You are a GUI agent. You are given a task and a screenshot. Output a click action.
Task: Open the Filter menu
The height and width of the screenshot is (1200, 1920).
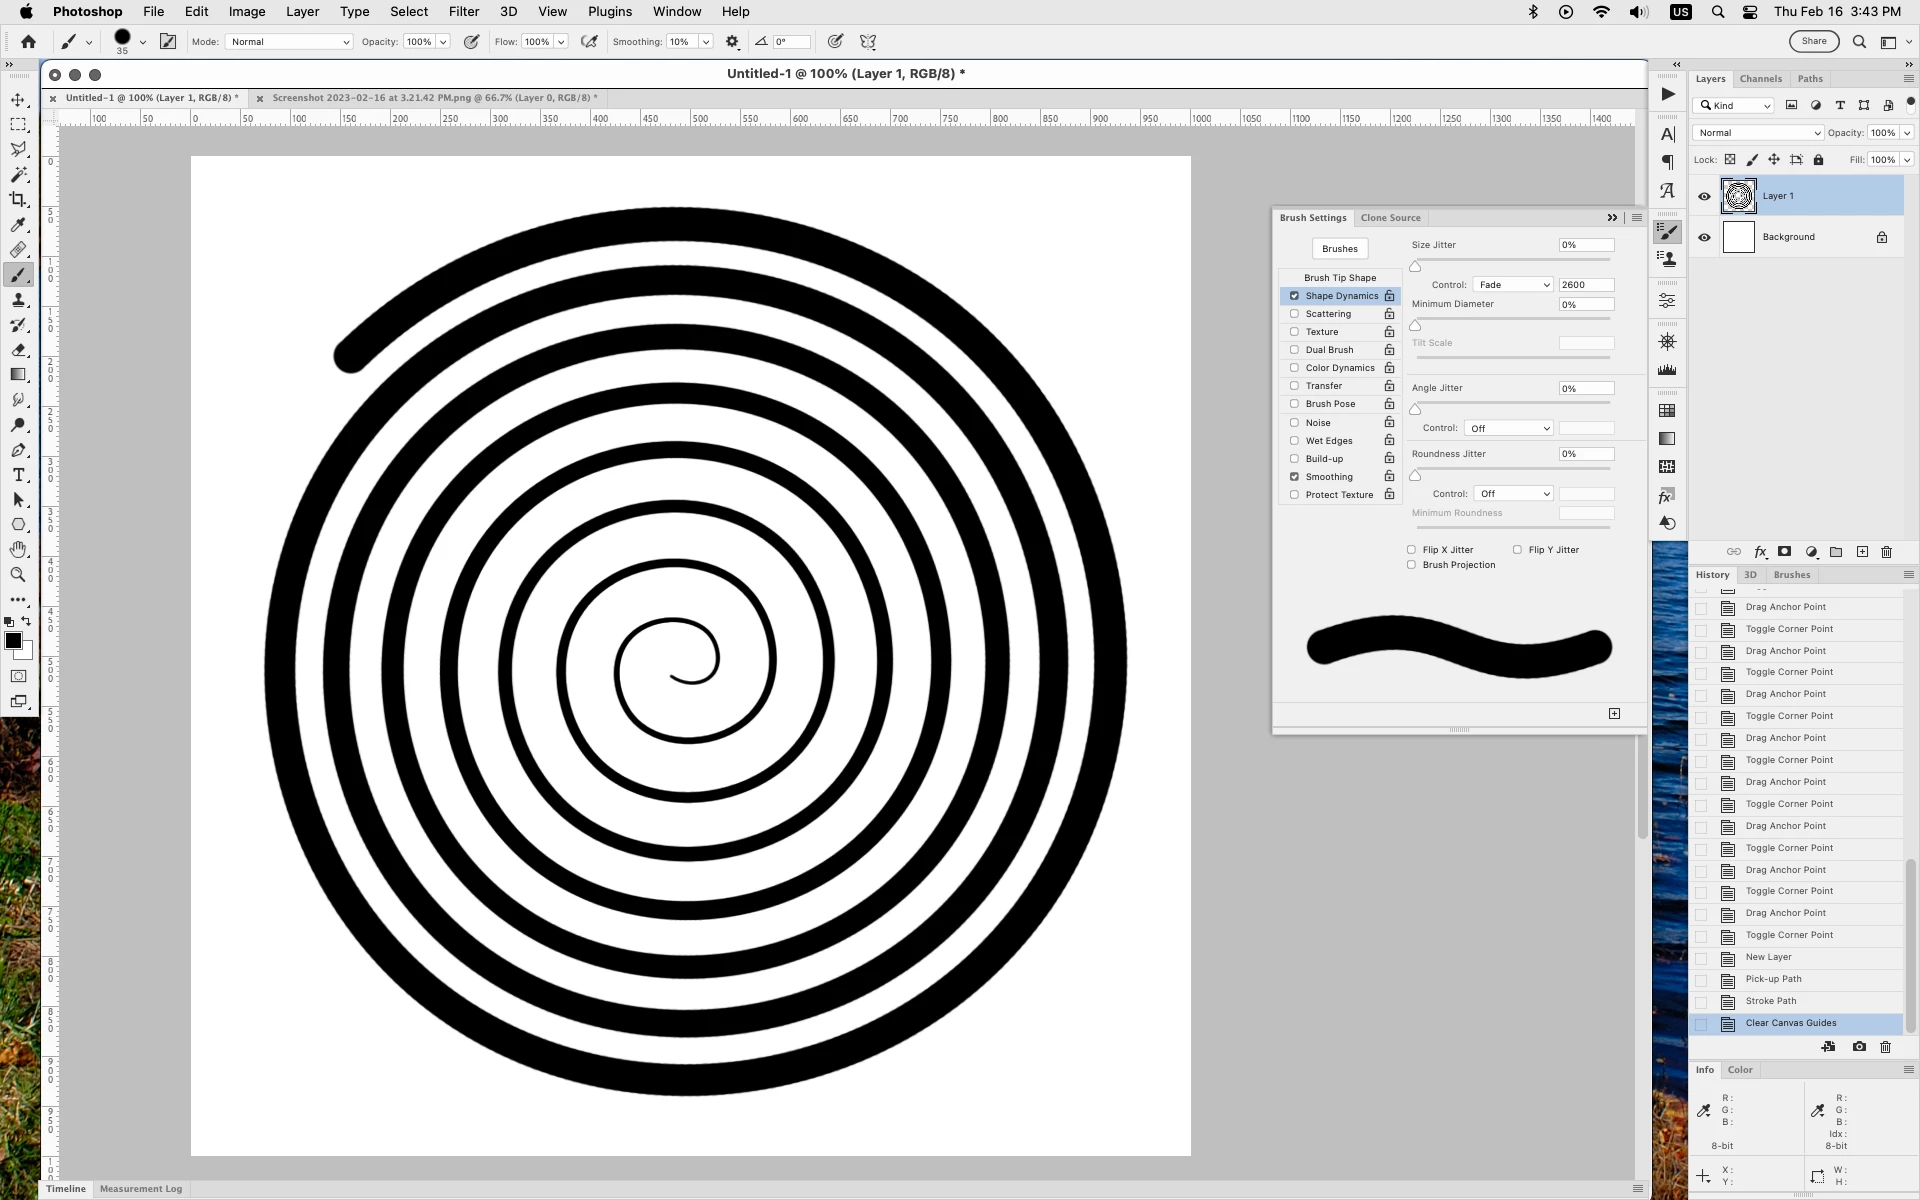tap(463, 12)
